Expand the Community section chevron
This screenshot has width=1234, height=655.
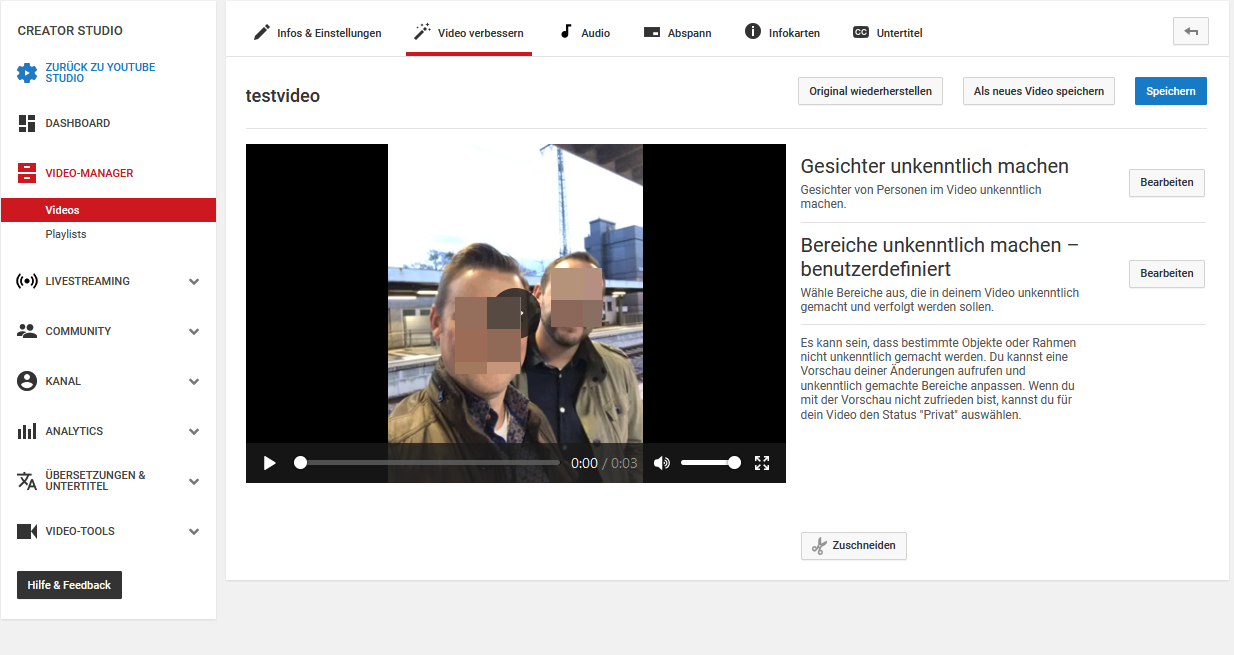click(194, 331)
